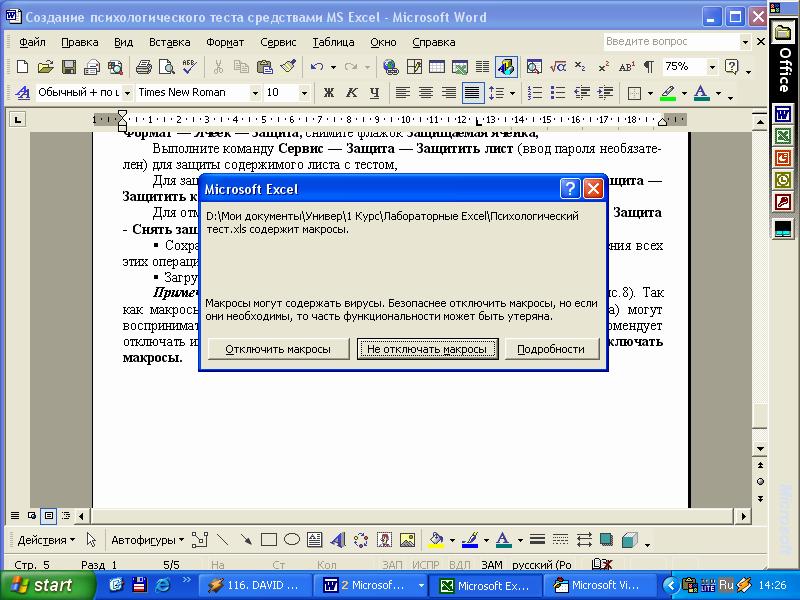Viewport: 800px width, 600px height.
Task: Toggle justify alignment
Action: [473, 93]
